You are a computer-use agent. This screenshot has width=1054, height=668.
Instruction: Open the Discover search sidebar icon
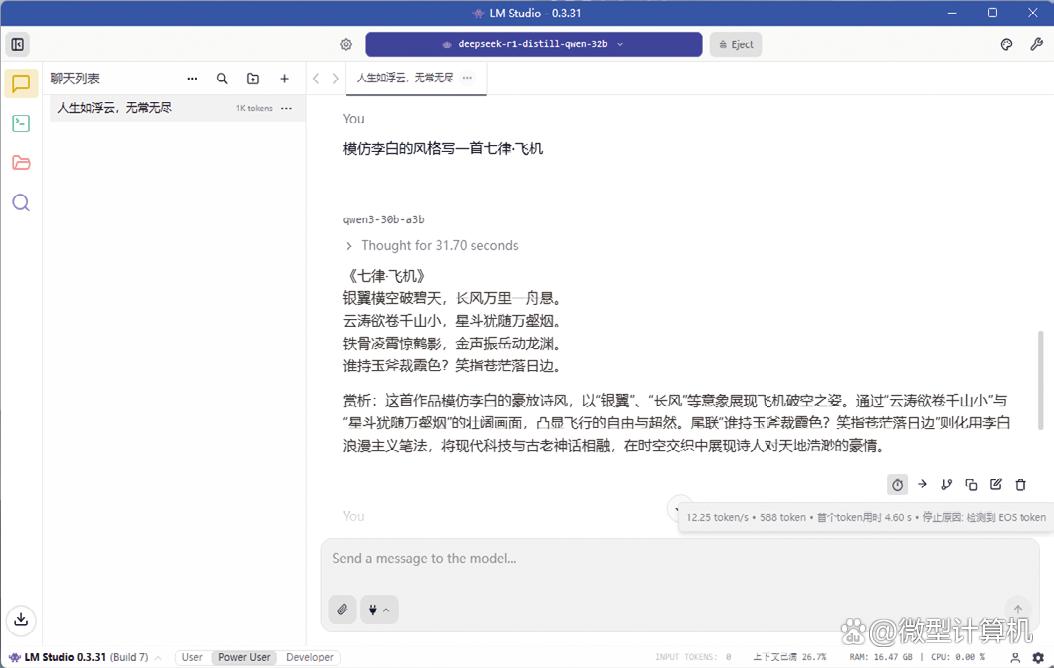(x=21, y=202)
